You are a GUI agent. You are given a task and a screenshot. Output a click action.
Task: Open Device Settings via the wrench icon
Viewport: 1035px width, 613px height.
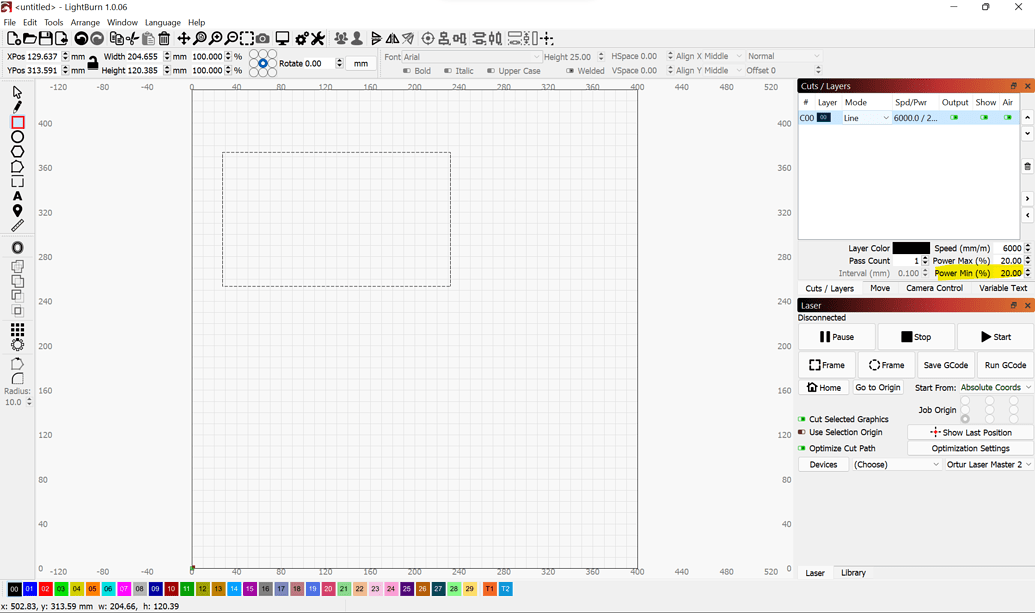pyautogui.click(x=317, y=38)
